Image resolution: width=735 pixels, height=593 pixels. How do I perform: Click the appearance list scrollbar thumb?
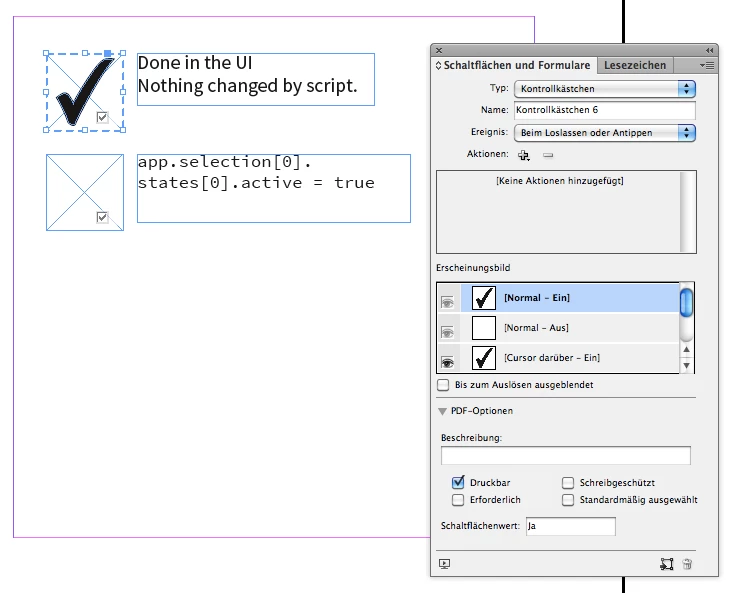(686, 303)
